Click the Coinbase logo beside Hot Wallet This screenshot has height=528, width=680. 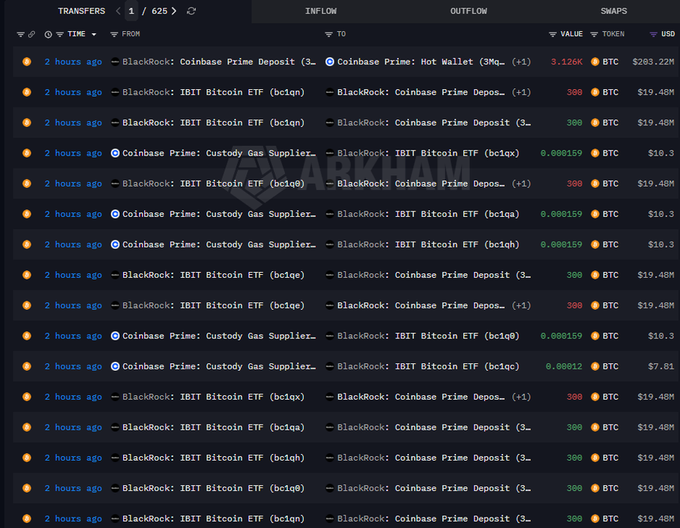point(330,62)
